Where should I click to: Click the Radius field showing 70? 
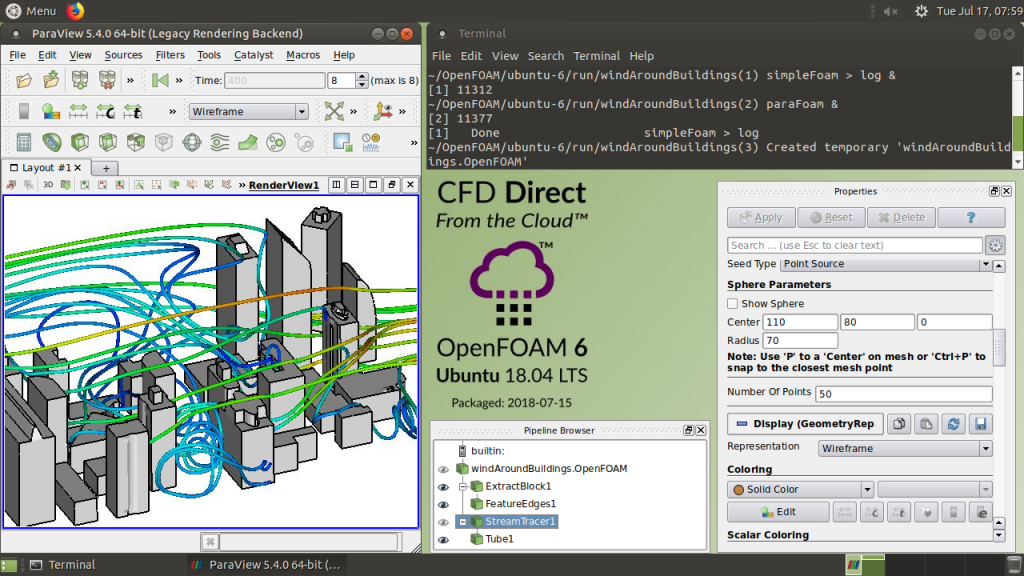pyautogui.click(x=800, y=340)
